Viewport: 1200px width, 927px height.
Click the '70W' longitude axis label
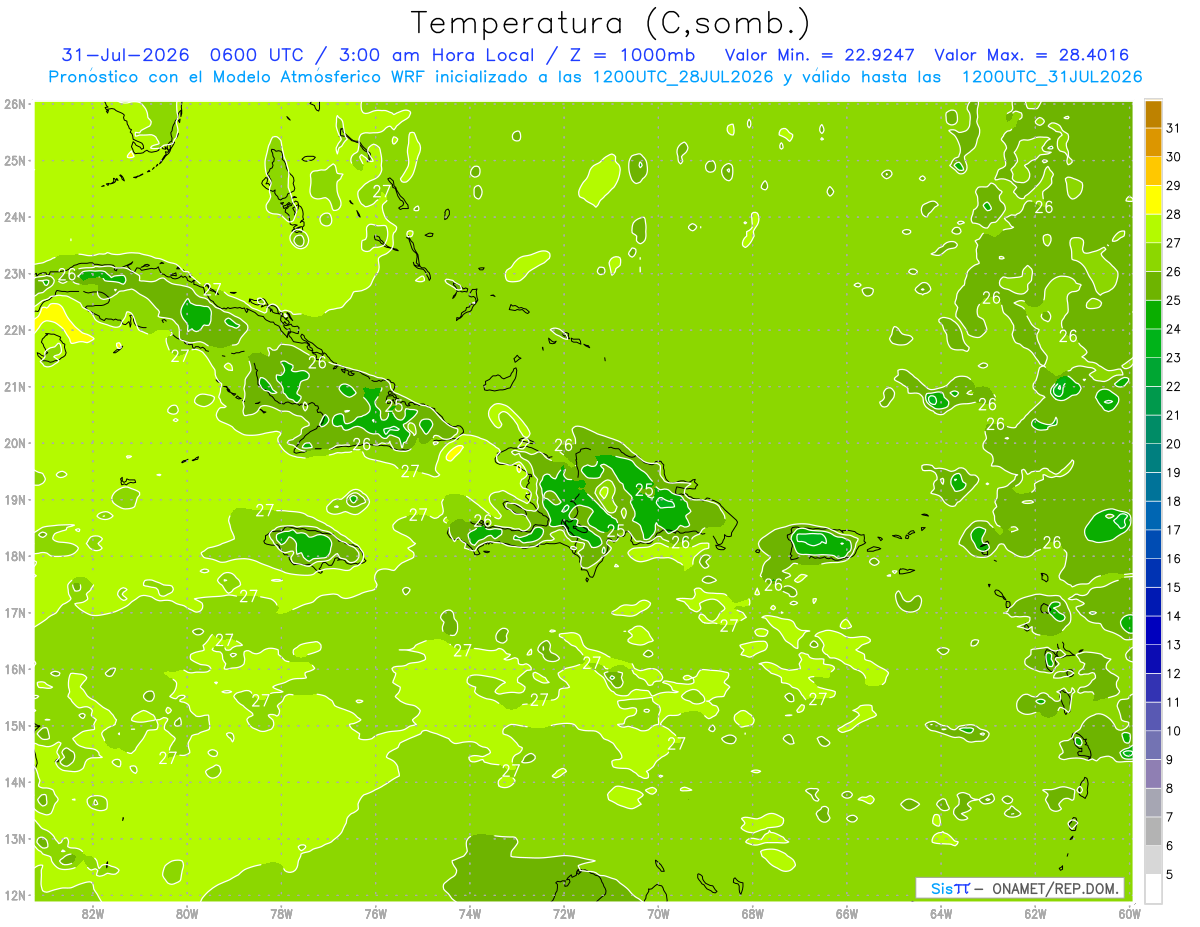[658, 913]
